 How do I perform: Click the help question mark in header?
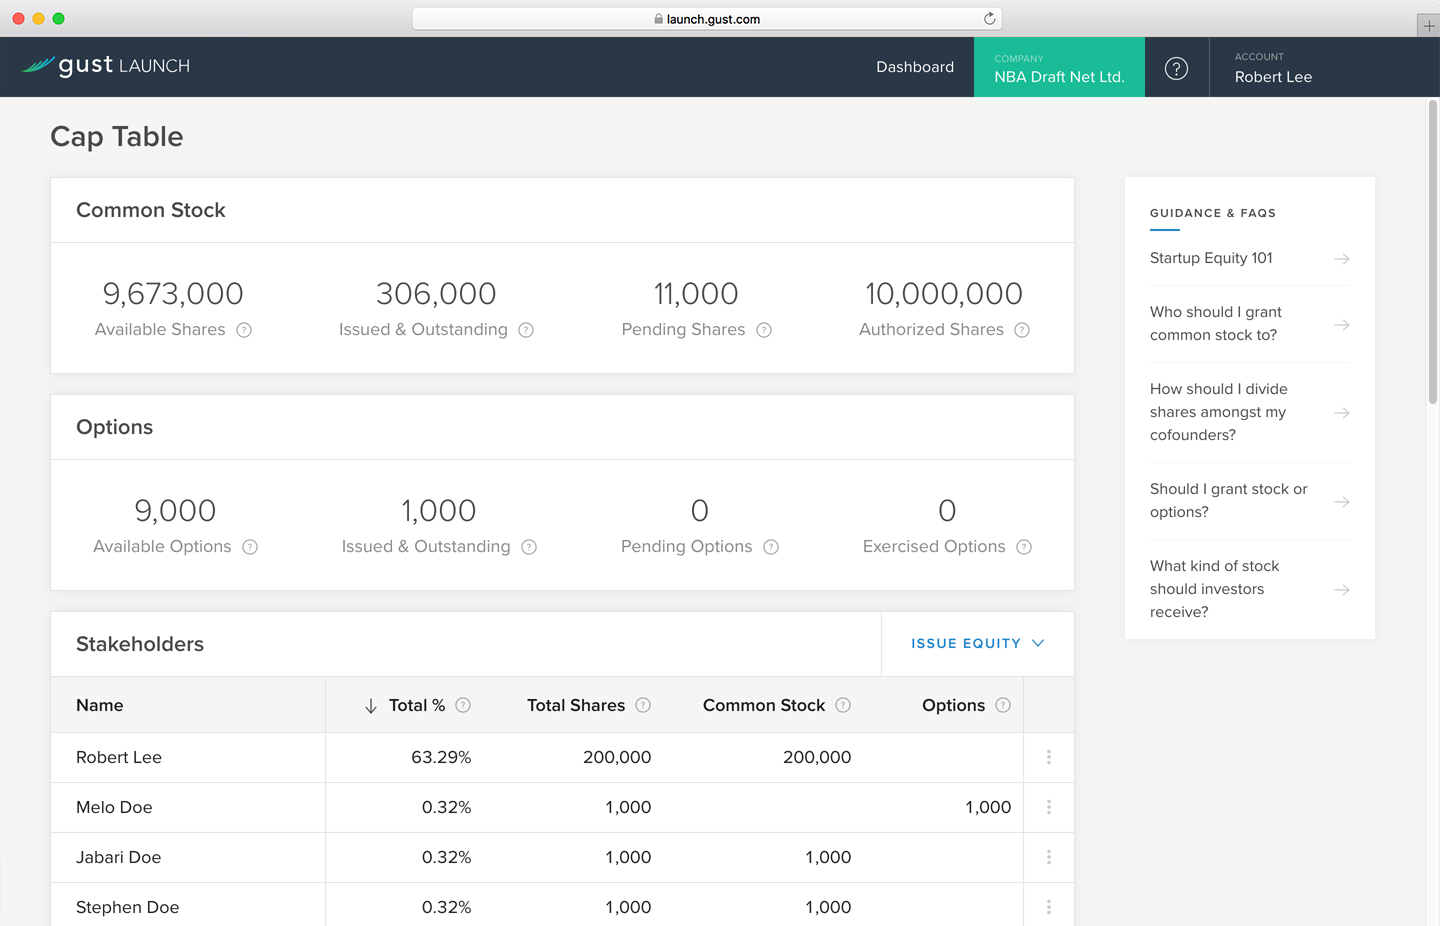click(1176, 68)
